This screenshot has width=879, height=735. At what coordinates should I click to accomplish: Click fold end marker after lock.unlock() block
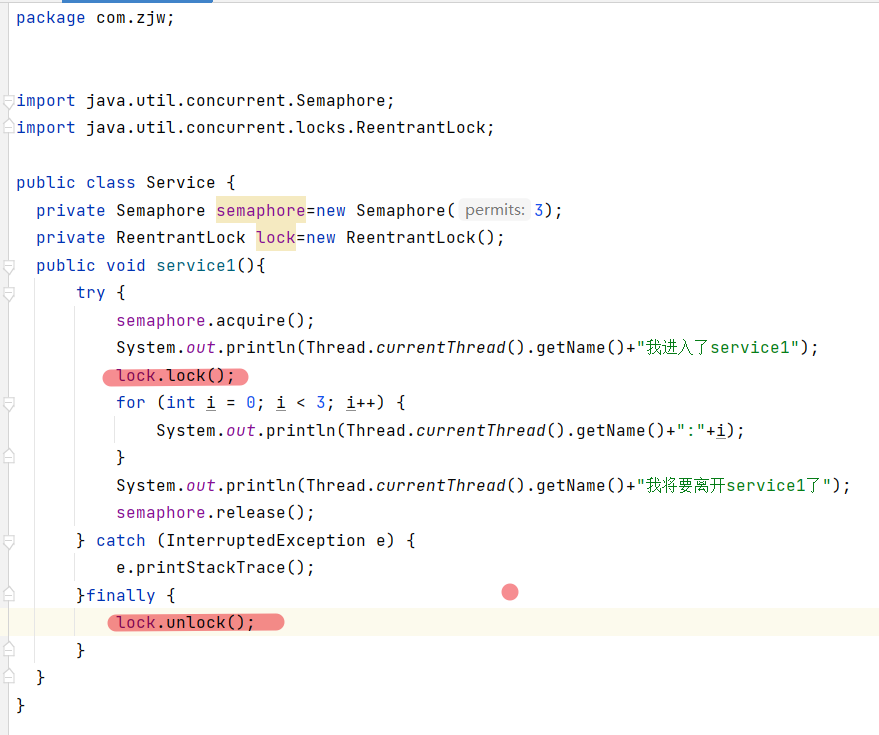[x=8, y=649]
